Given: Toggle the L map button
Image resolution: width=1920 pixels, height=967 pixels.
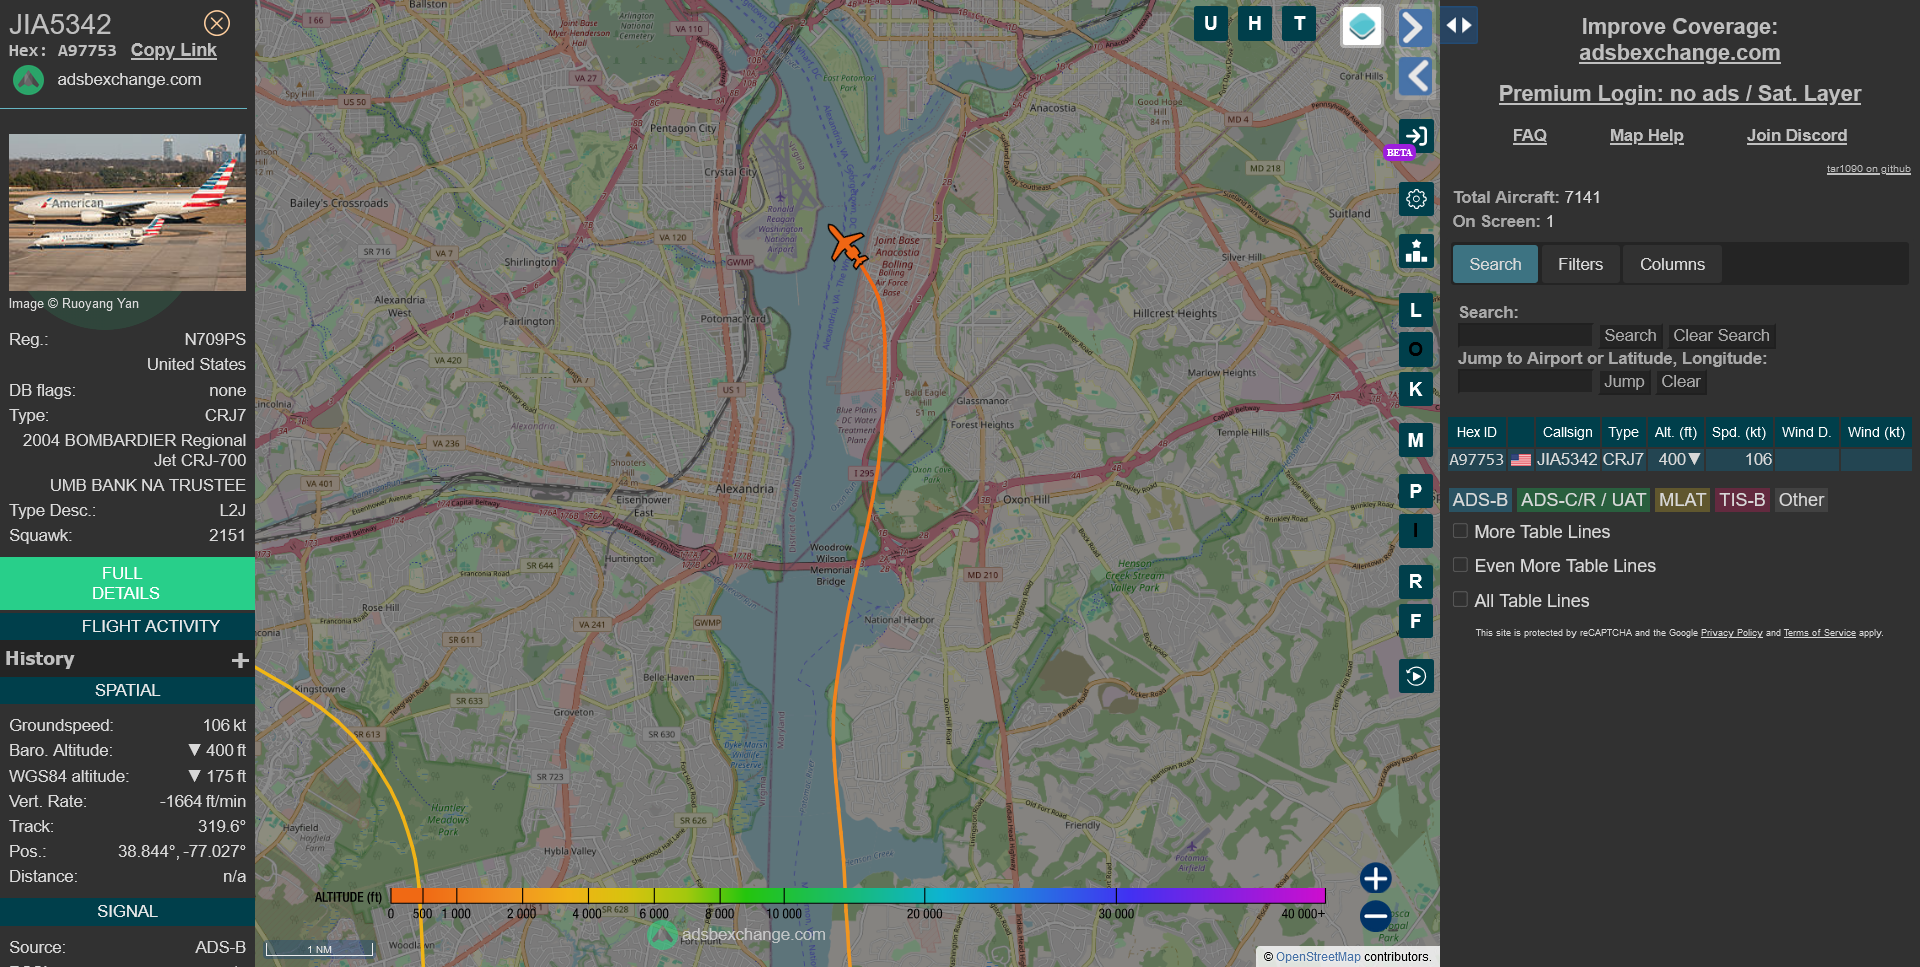Looking at the screenshot, I should coord(1416,311).
